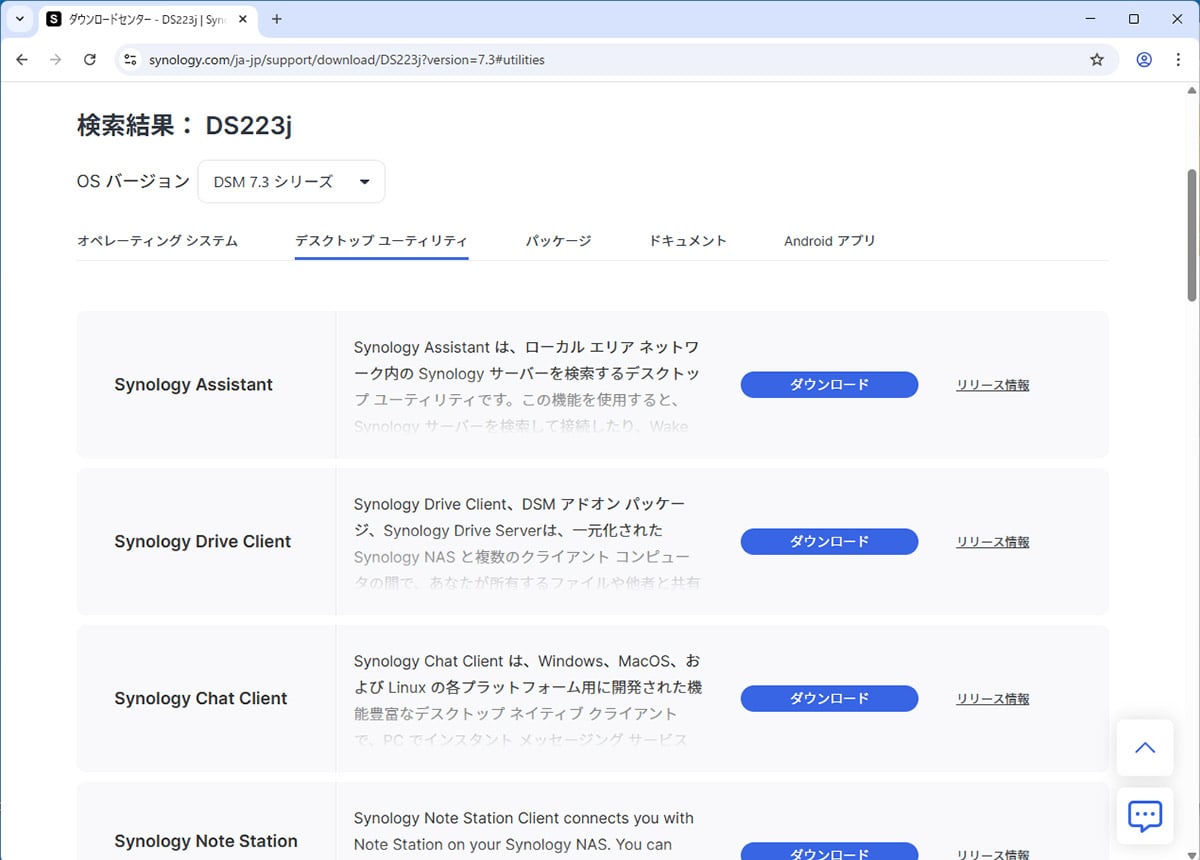Open a new browser tab
Viewport: 1200px width, 860px height.
coord(277,19)
